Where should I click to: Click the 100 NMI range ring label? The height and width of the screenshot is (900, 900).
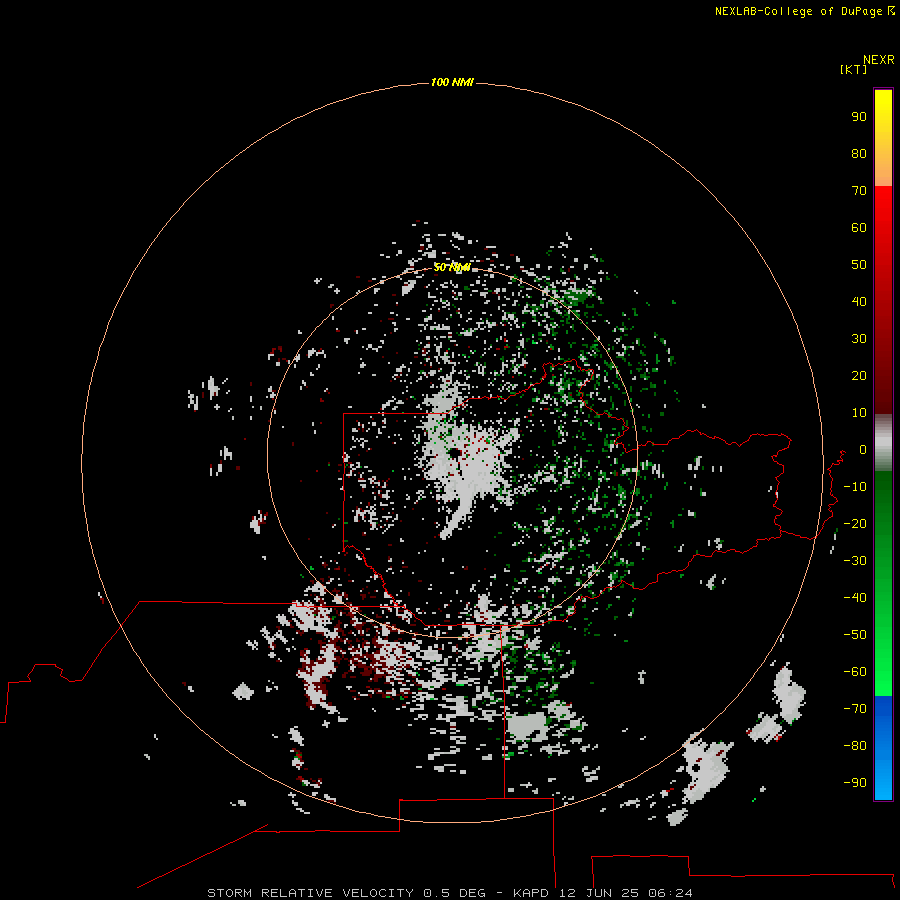pos(452,82)
